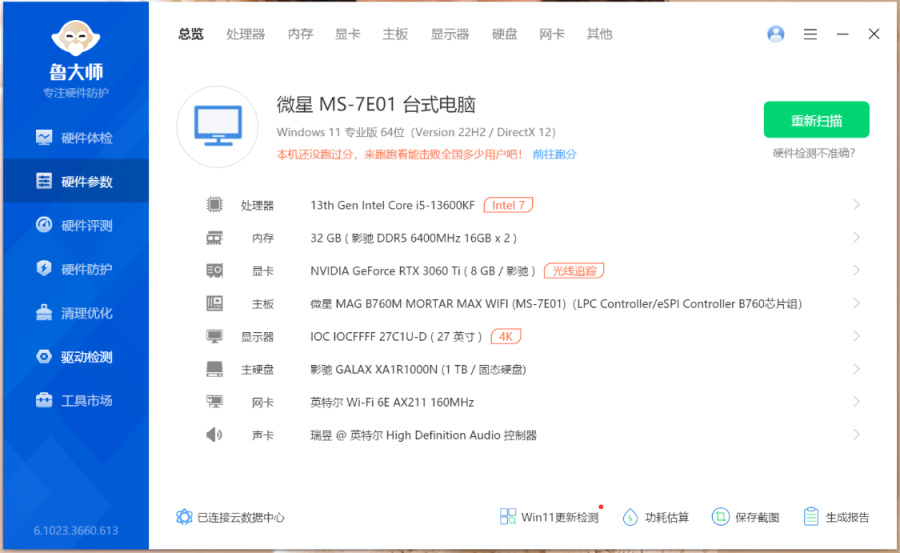900x553 pixels.
Task: Click the Intel 7 badge
Action: [508, 205]
